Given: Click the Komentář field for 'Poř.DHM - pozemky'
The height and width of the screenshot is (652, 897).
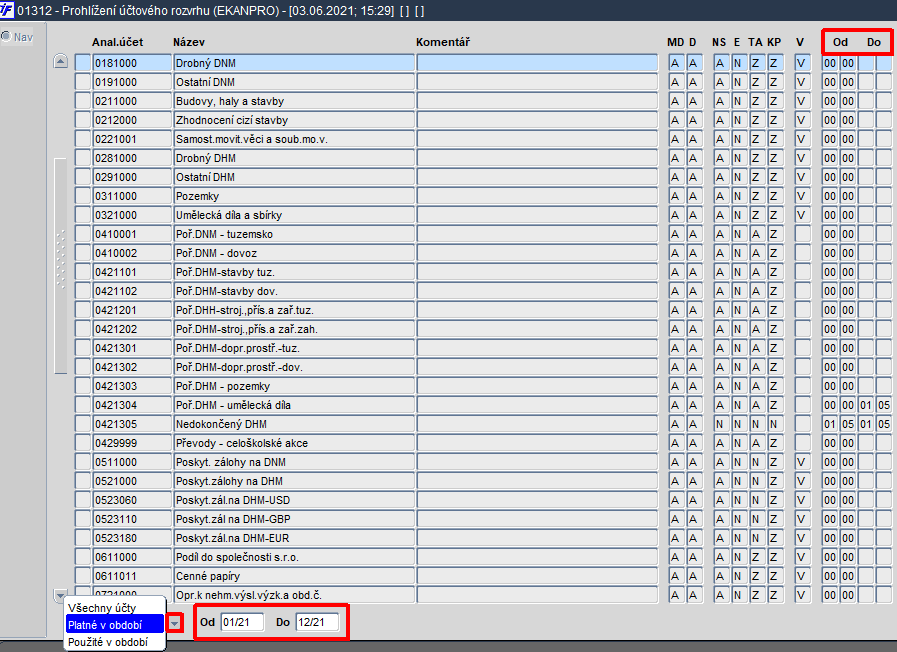Looking at the screenshot, I should 537,386.
